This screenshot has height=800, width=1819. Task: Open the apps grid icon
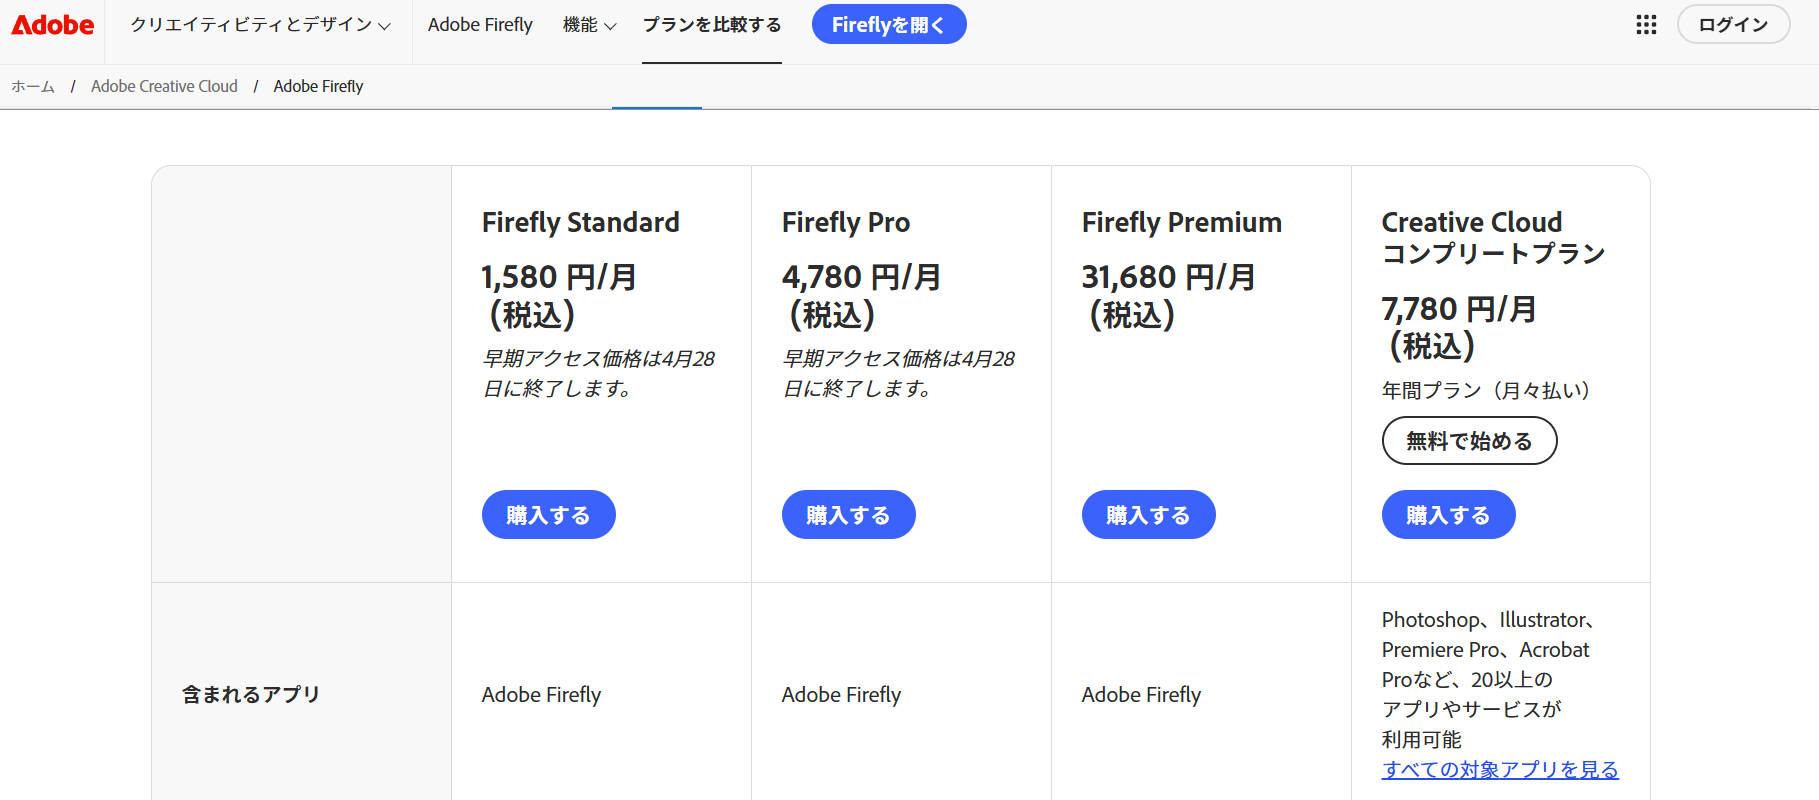click(x=1646, y=25)
